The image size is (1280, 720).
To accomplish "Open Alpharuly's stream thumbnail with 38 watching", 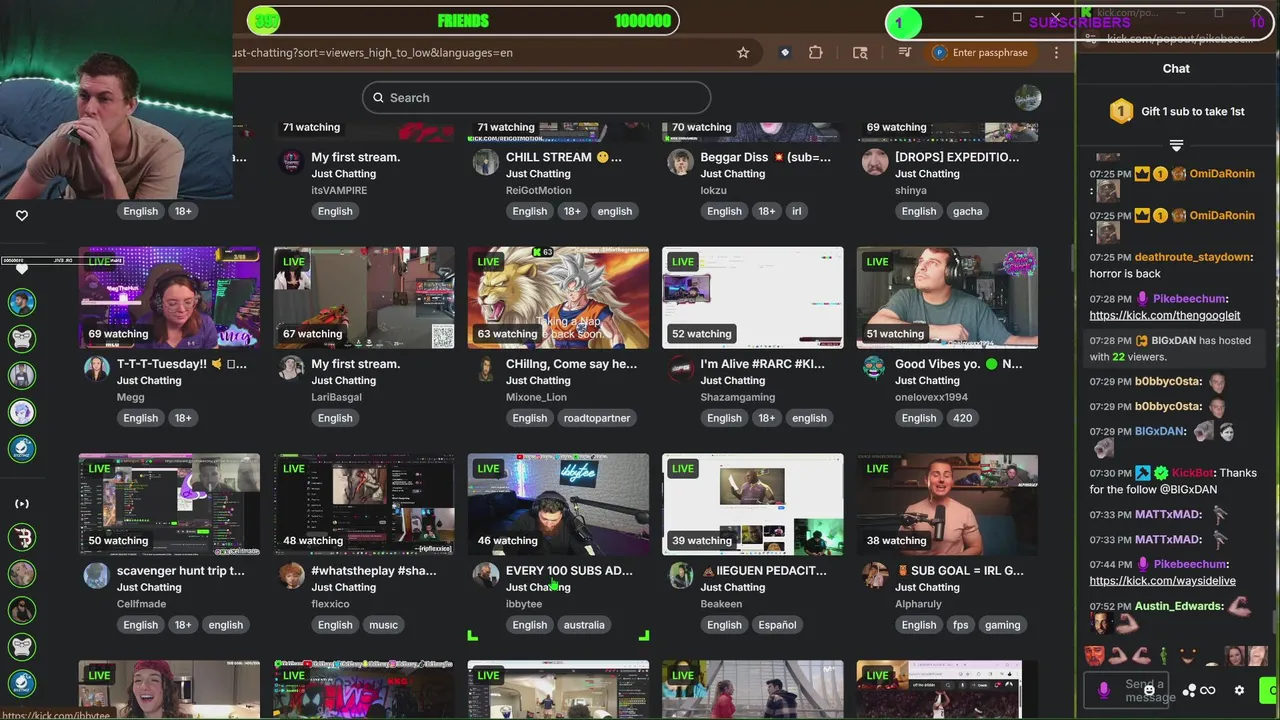I will (947, 505).
